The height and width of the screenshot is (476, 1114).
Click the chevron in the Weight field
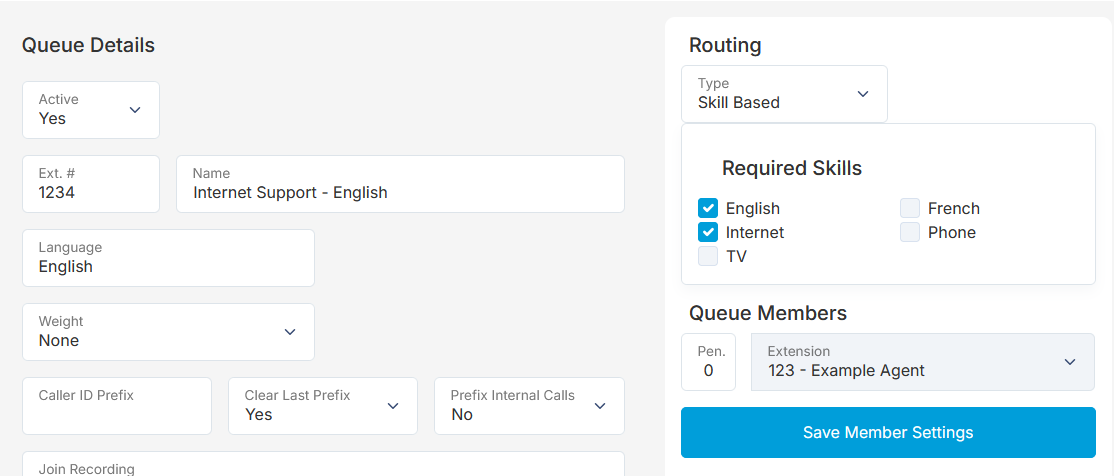pyautogui.click(x=290, y=332)
